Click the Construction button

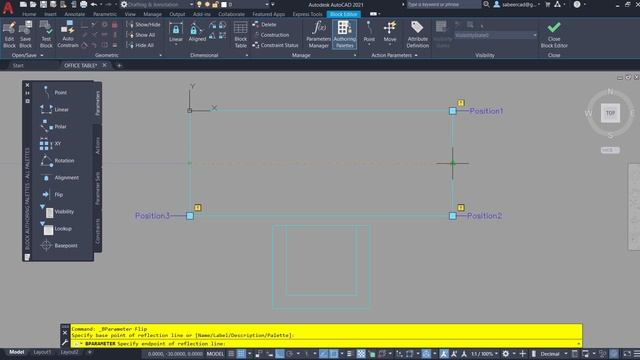point(271,35)
